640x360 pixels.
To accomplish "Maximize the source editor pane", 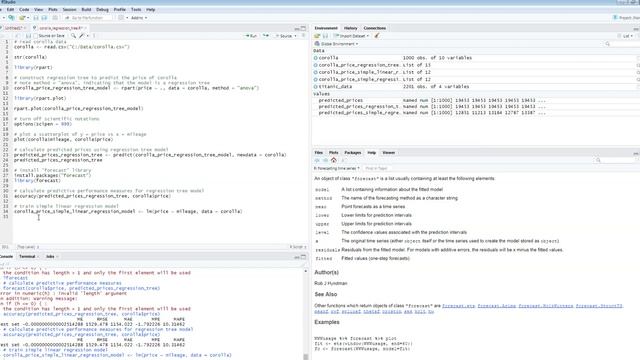I will click(x=303, y=28).
